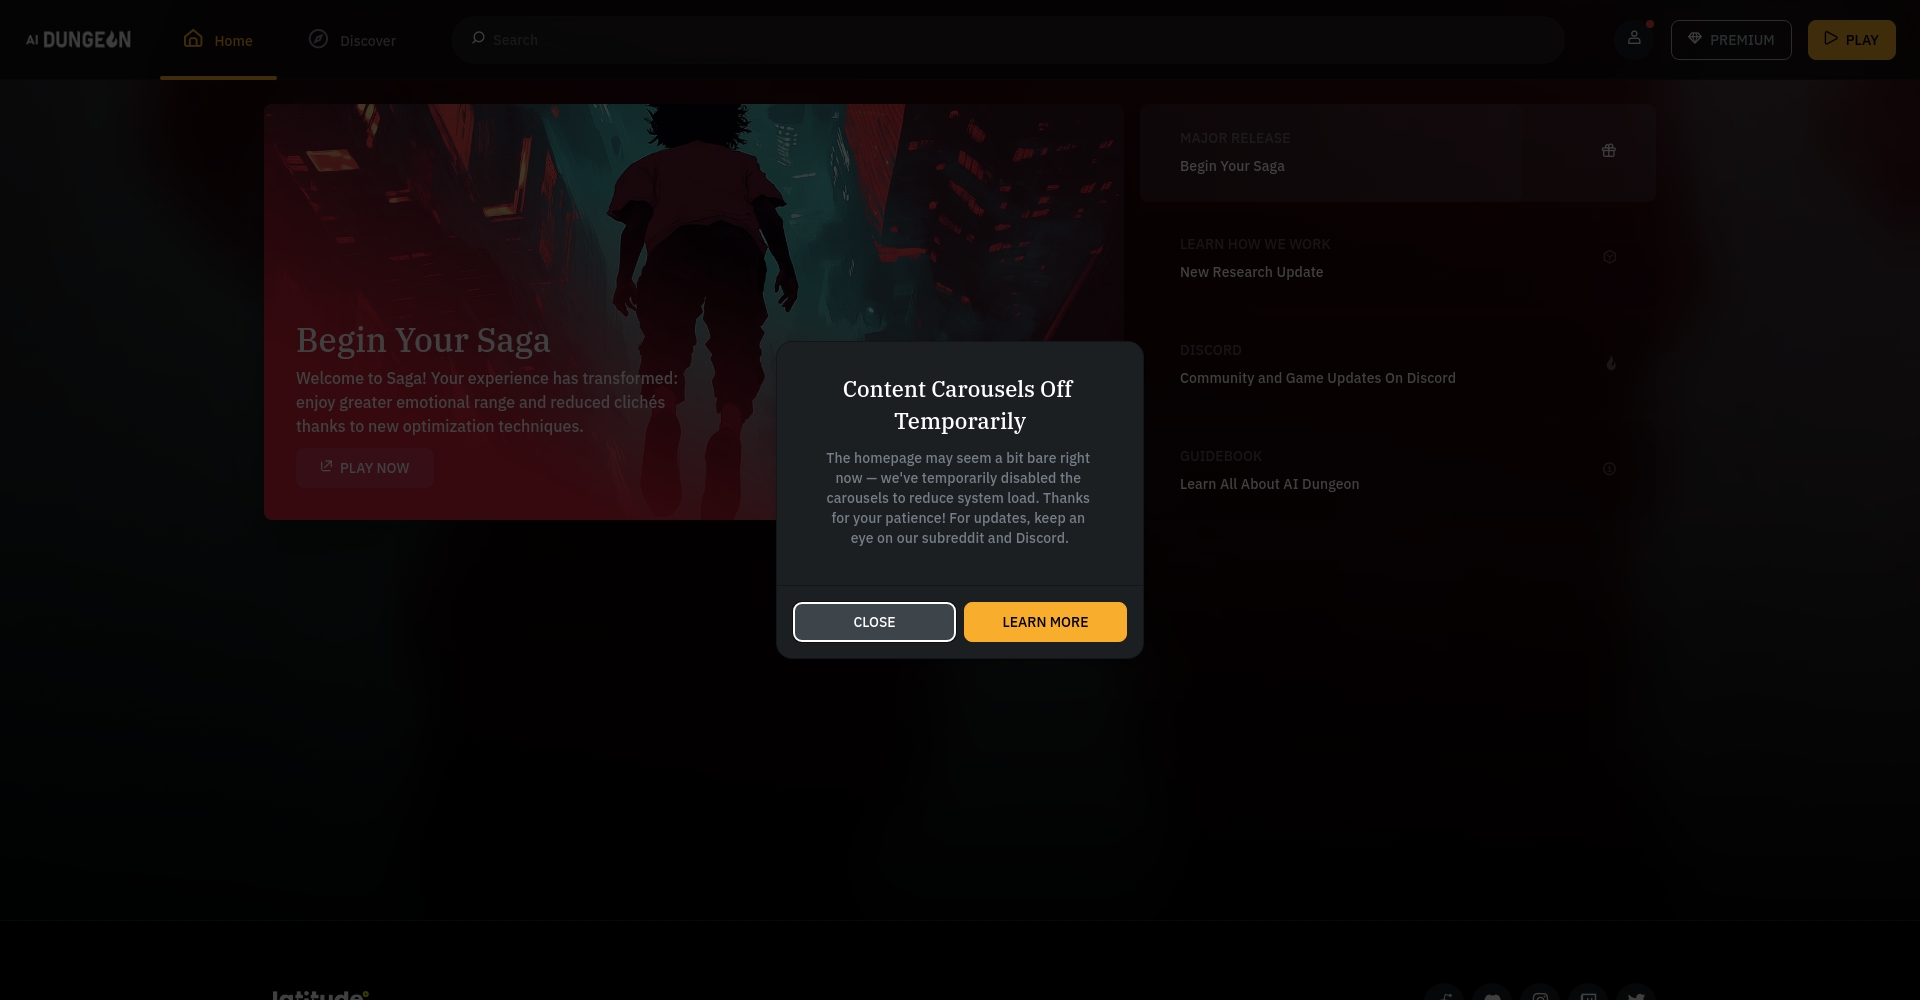This screenshot has width=1920, height=1000.
Task: Open the Home tab
Action: pos(218,40)
